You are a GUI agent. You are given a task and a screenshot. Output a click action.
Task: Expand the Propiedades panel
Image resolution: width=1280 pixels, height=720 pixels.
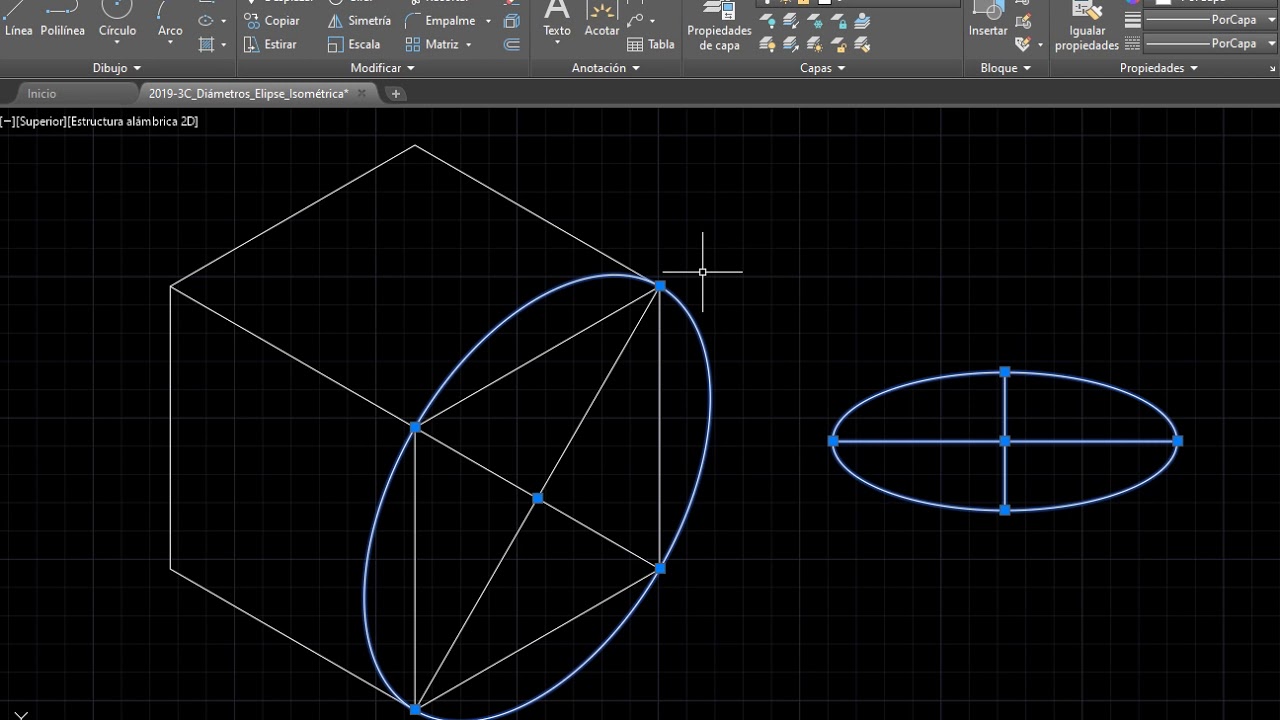pos(1158,68)
